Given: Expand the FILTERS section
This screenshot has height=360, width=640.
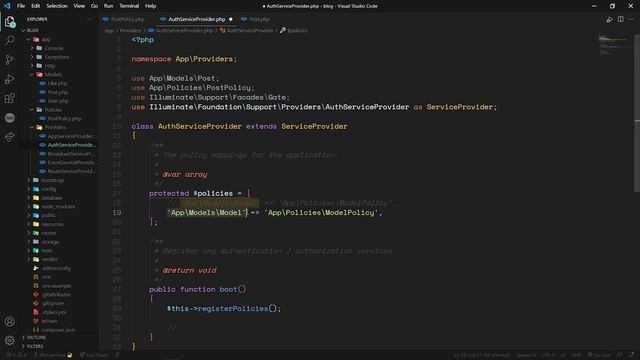Looking at the screenshot, I should point(36,346).
